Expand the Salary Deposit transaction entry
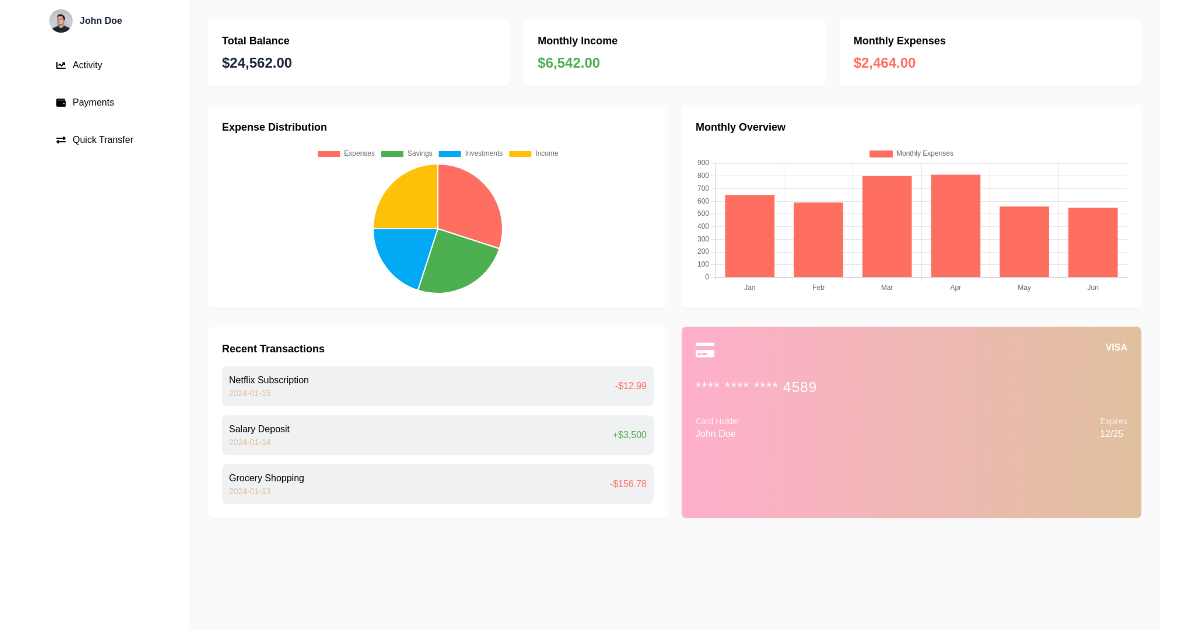1200x630 pixels. coord(437,434)
